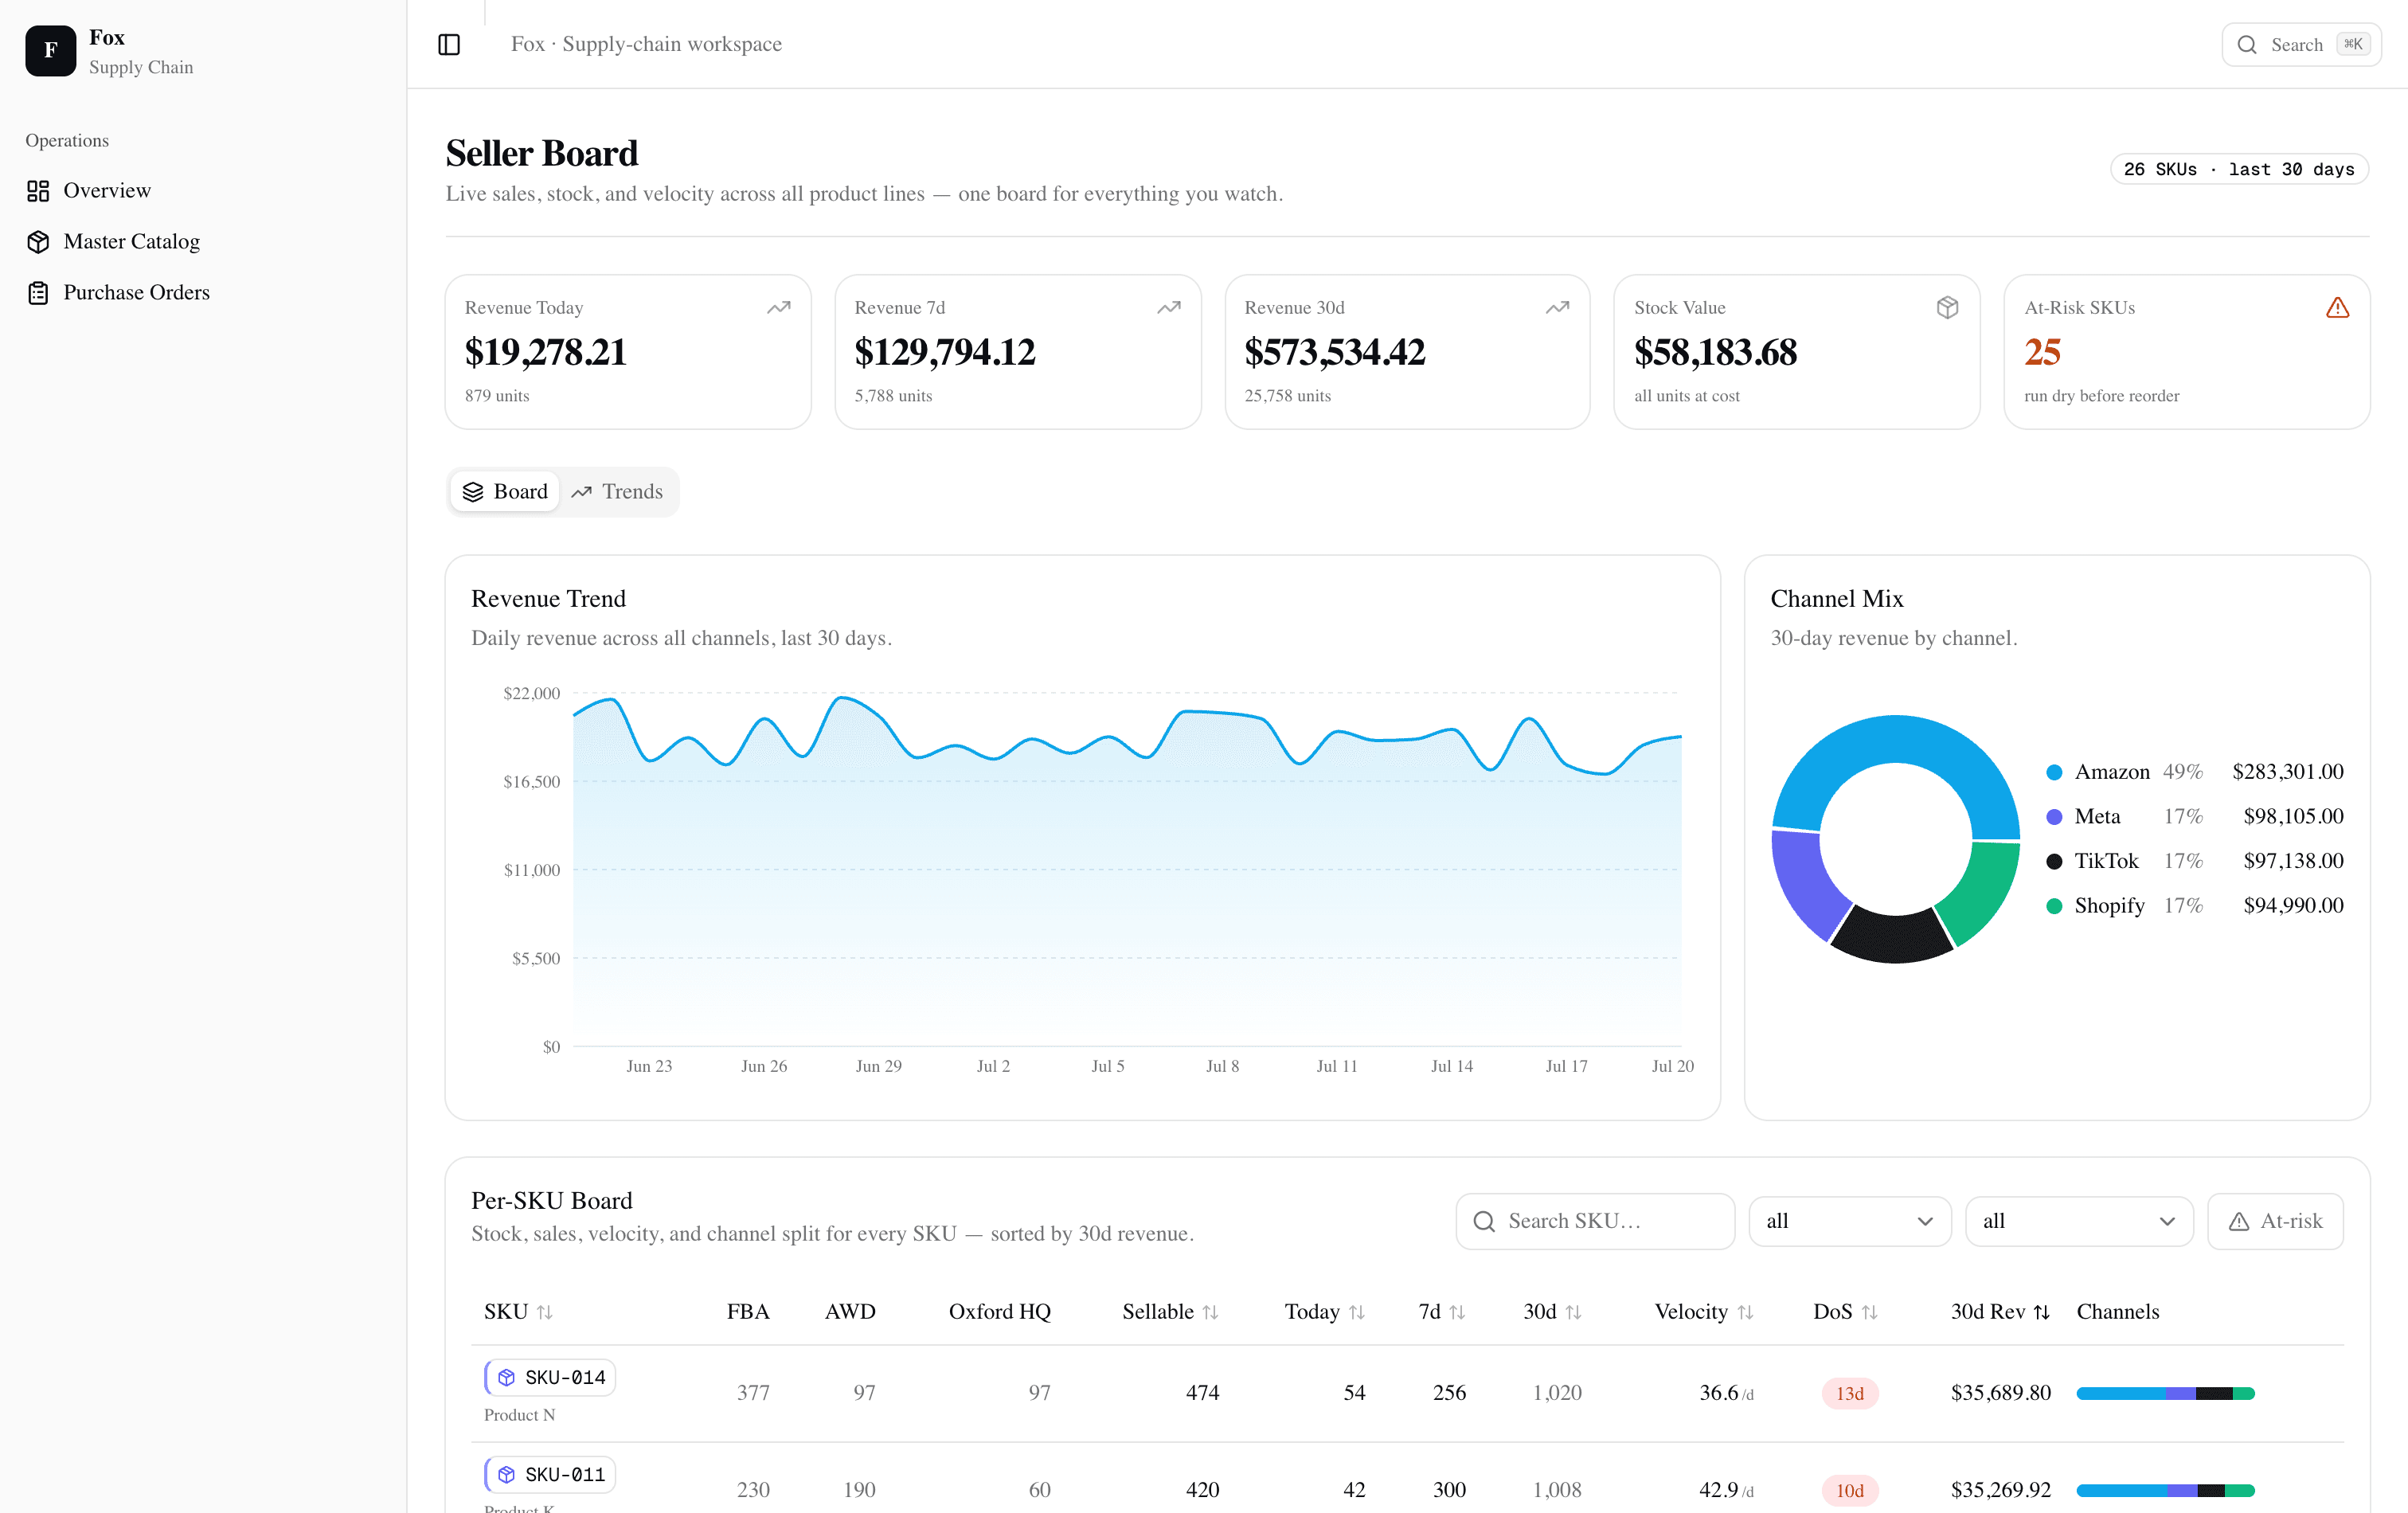Screen dimensions: 2408x1513
Task: Open the SKU-011 badge
Action: tap(550, 1474)
